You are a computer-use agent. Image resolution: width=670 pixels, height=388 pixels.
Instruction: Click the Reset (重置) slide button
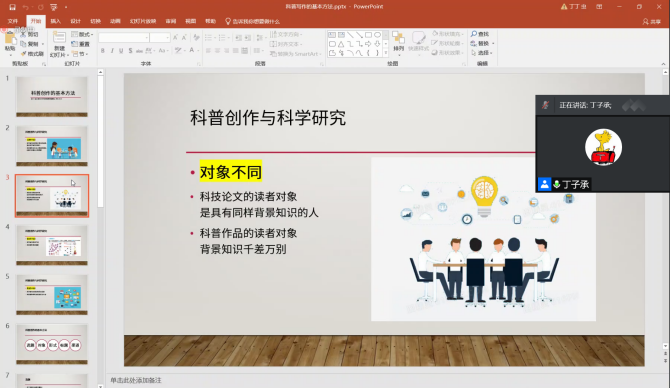pos(80,44)
